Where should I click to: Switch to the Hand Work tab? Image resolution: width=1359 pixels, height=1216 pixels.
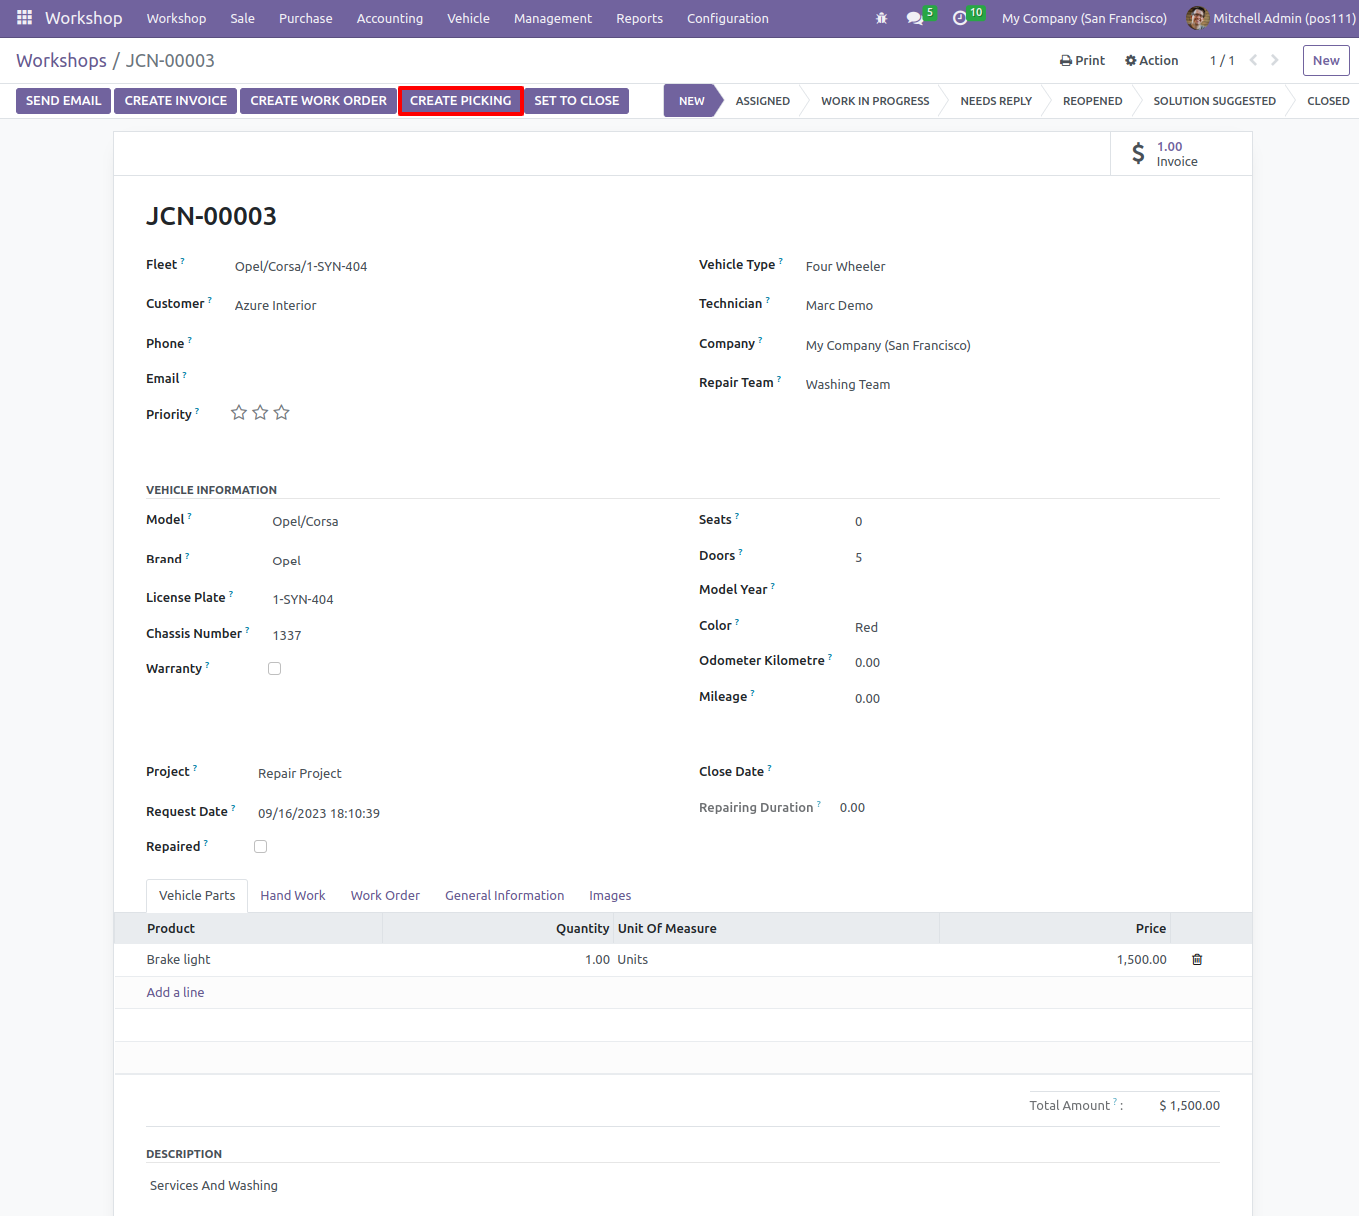tap(293, 895)
